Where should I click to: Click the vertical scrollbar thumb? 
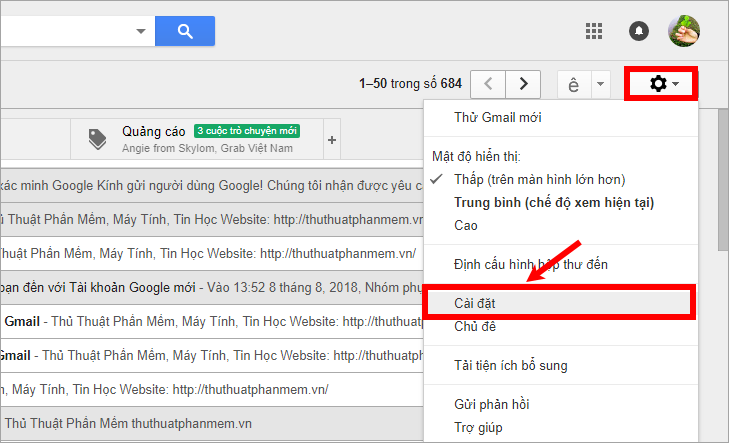pyautogui.click(x=722, y=180)
